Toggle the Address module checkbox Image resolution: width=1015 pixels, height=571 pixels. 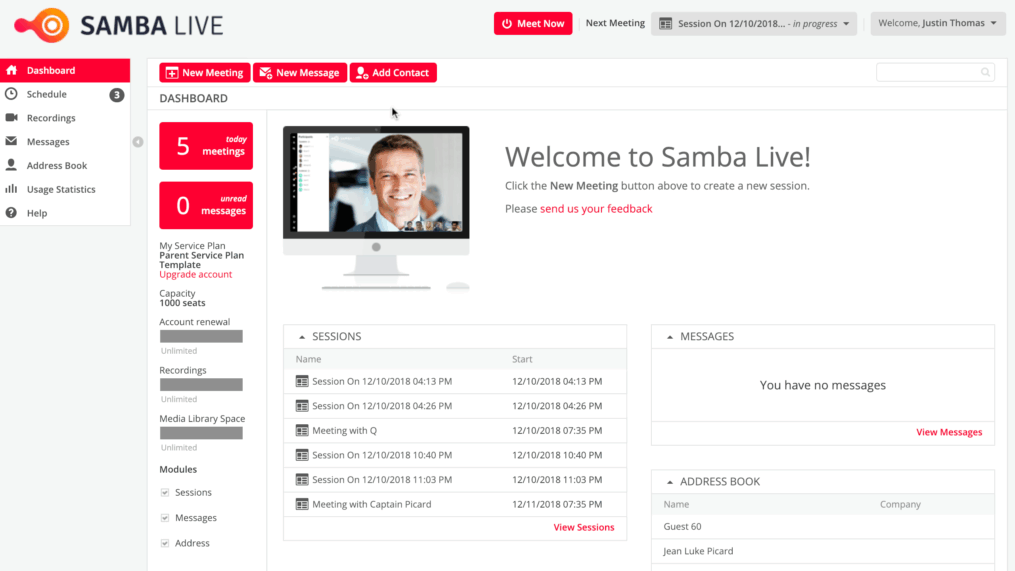(x=165, y=543)
